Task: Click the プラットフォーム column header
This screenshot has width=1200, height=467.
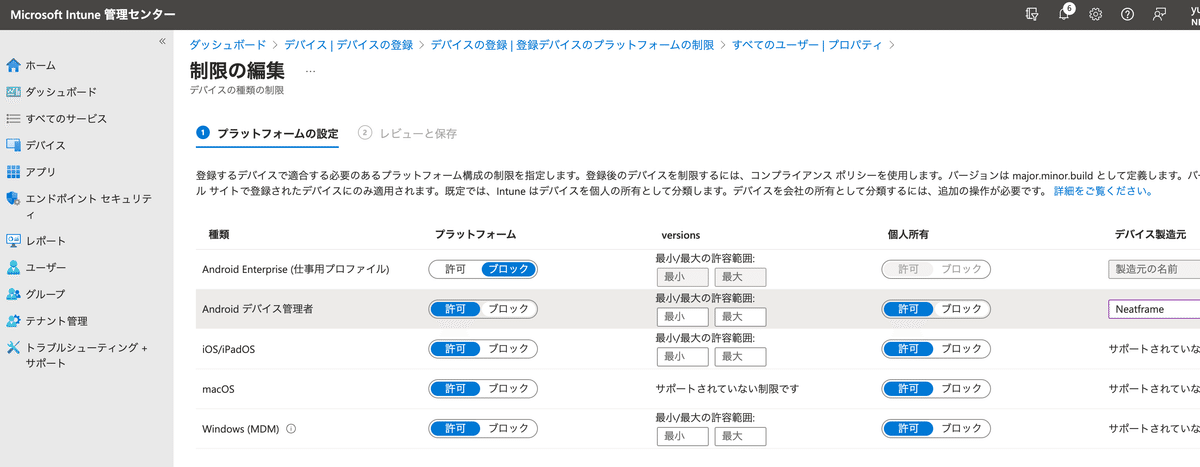Action: point(475,233)
